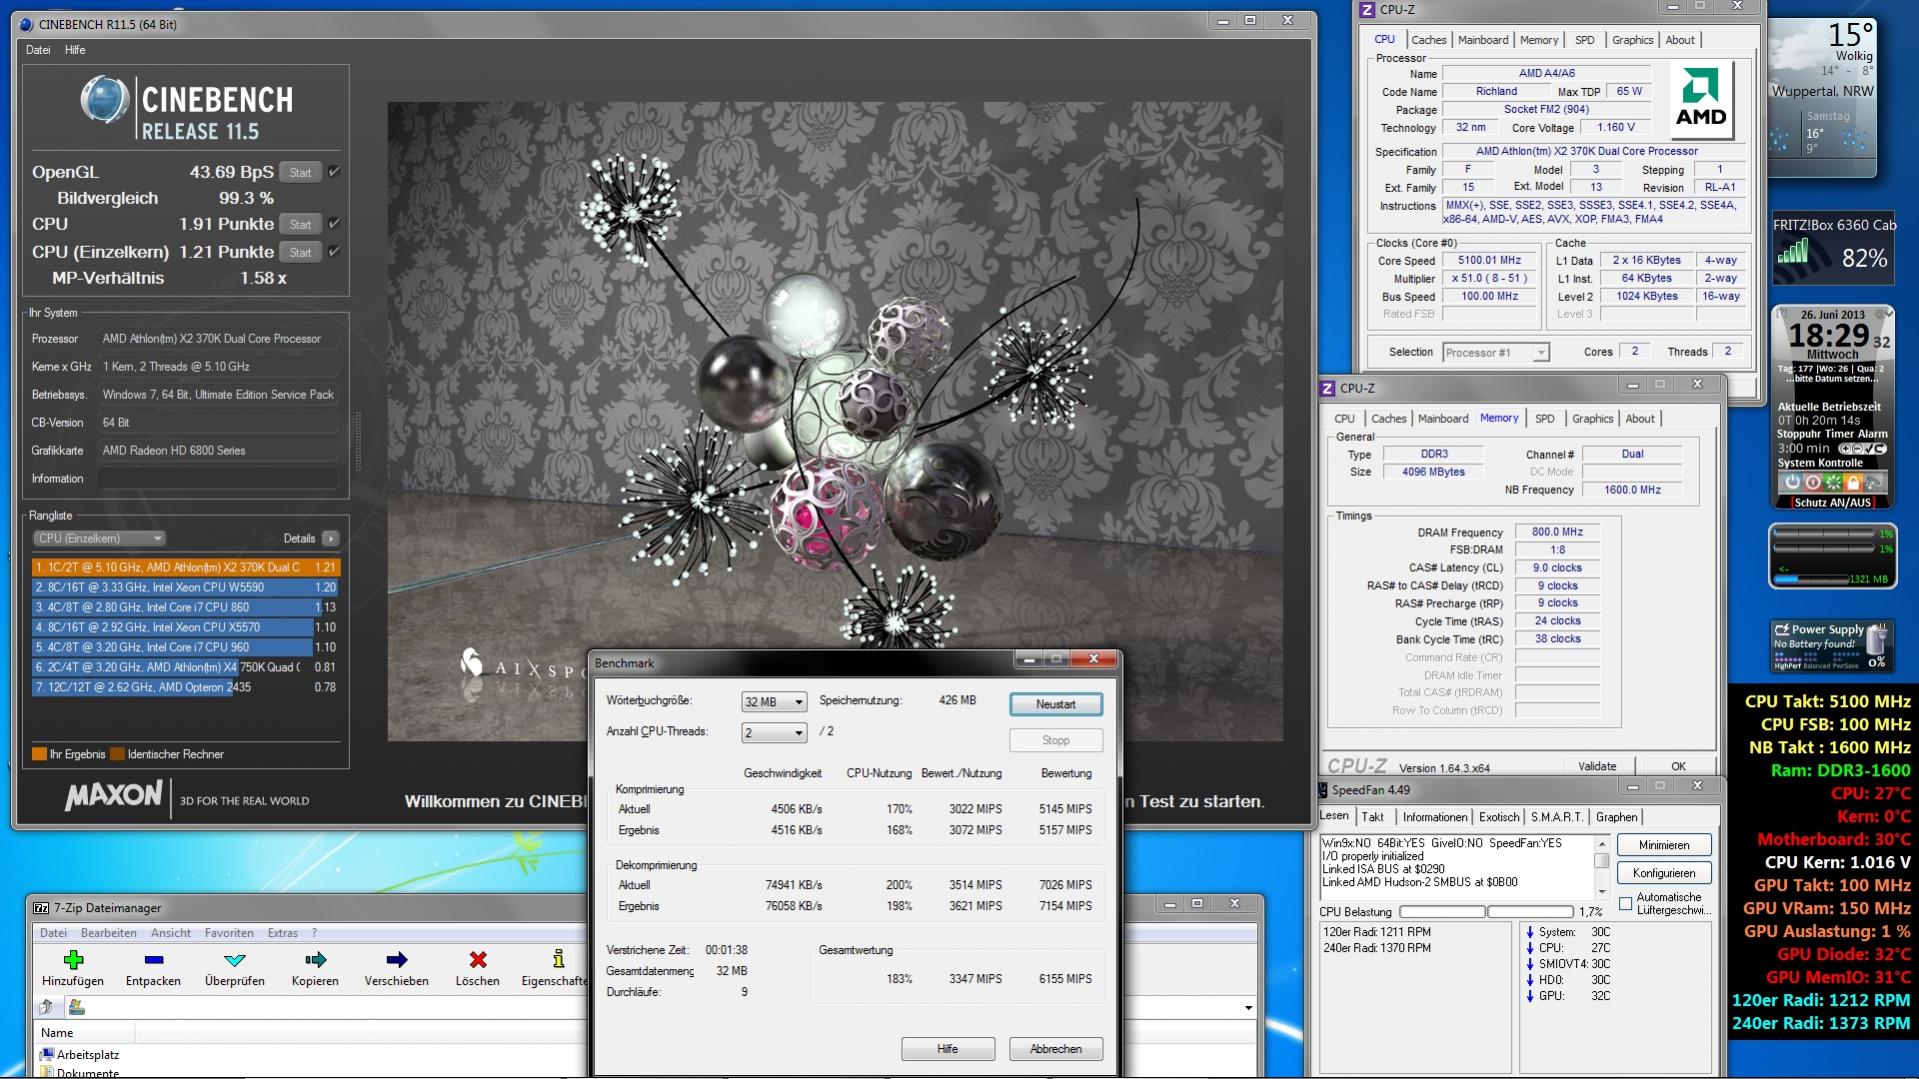Click the Details arrow button in Rangliste
This screenshot has height=1079, width=1919.
[x=331, y=538]
